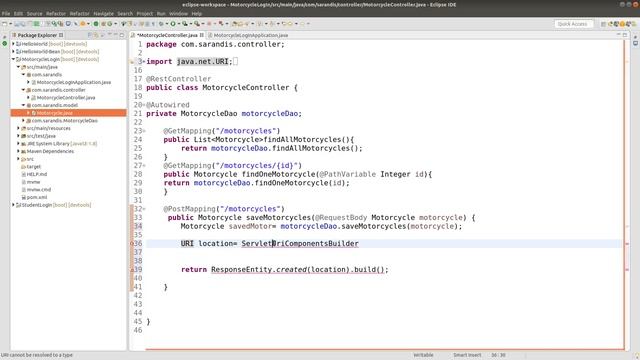Click the green Run toolbar button
640x360 pixels.
(173, 24)
